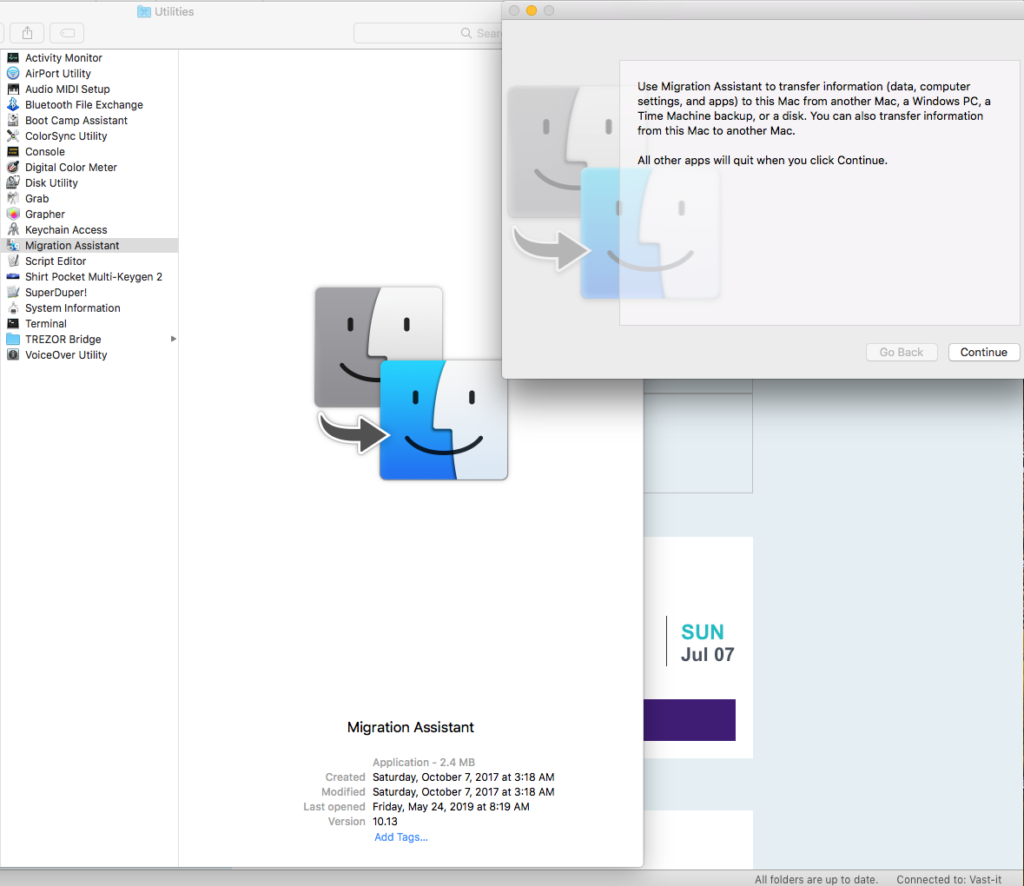
Task: Click the Keychain Access icon
Action: click(x=13, y=230)
